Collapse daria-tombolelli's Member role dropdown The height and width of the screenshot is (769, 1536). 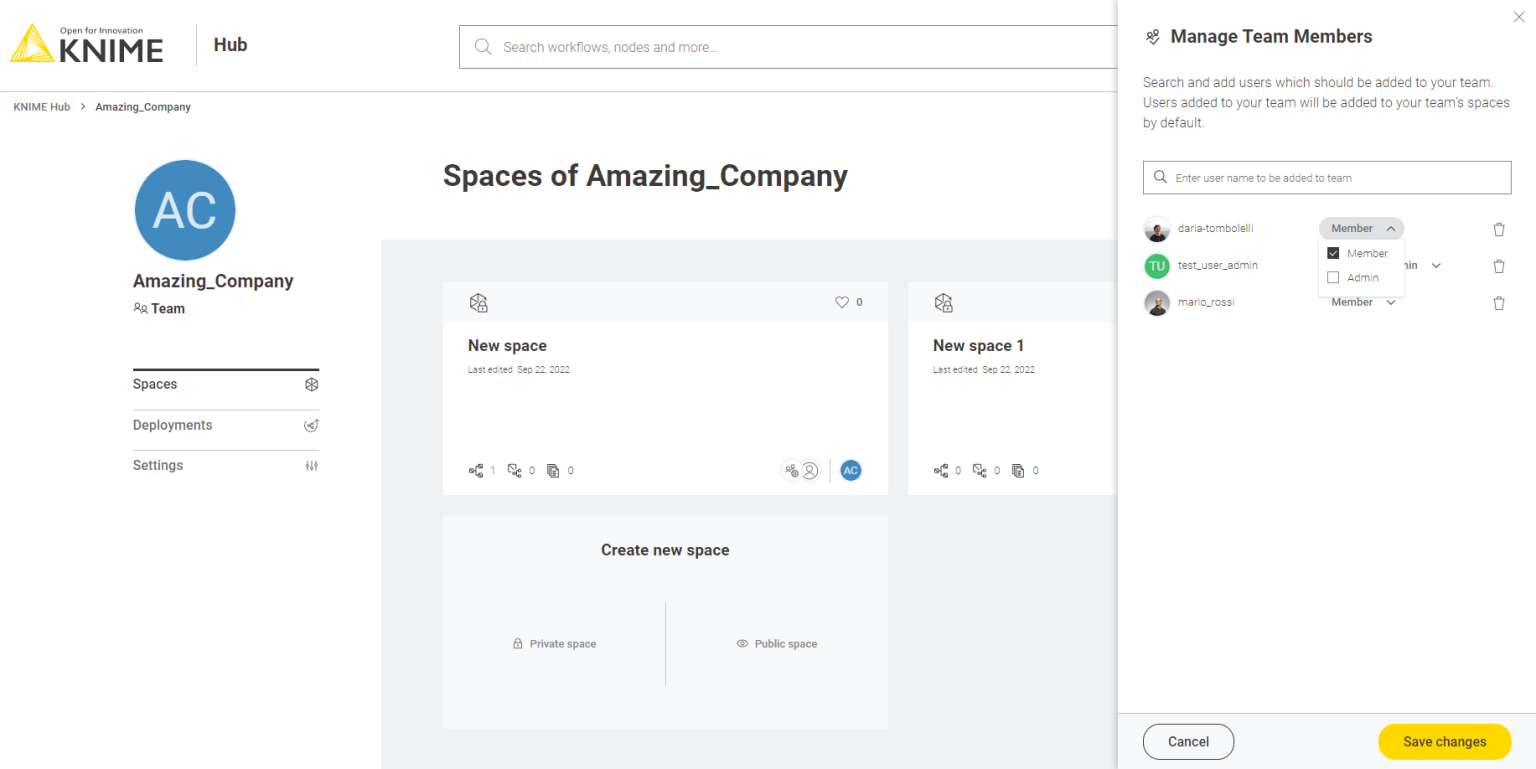point(1361,229)
